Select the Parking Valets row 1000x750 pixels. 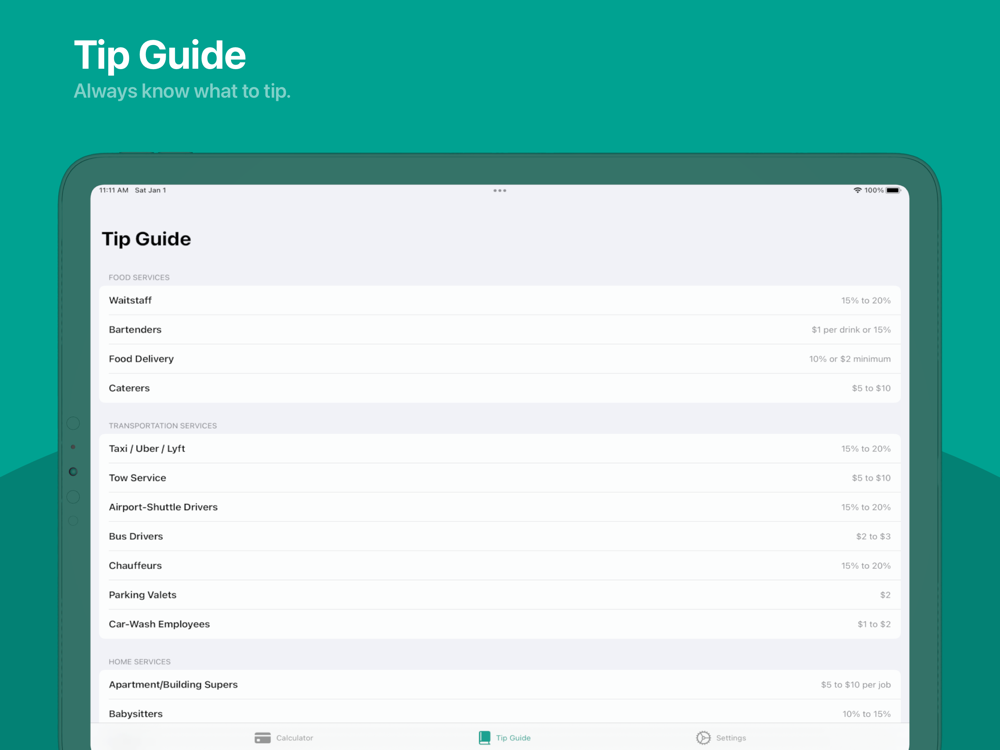(500, 595)
